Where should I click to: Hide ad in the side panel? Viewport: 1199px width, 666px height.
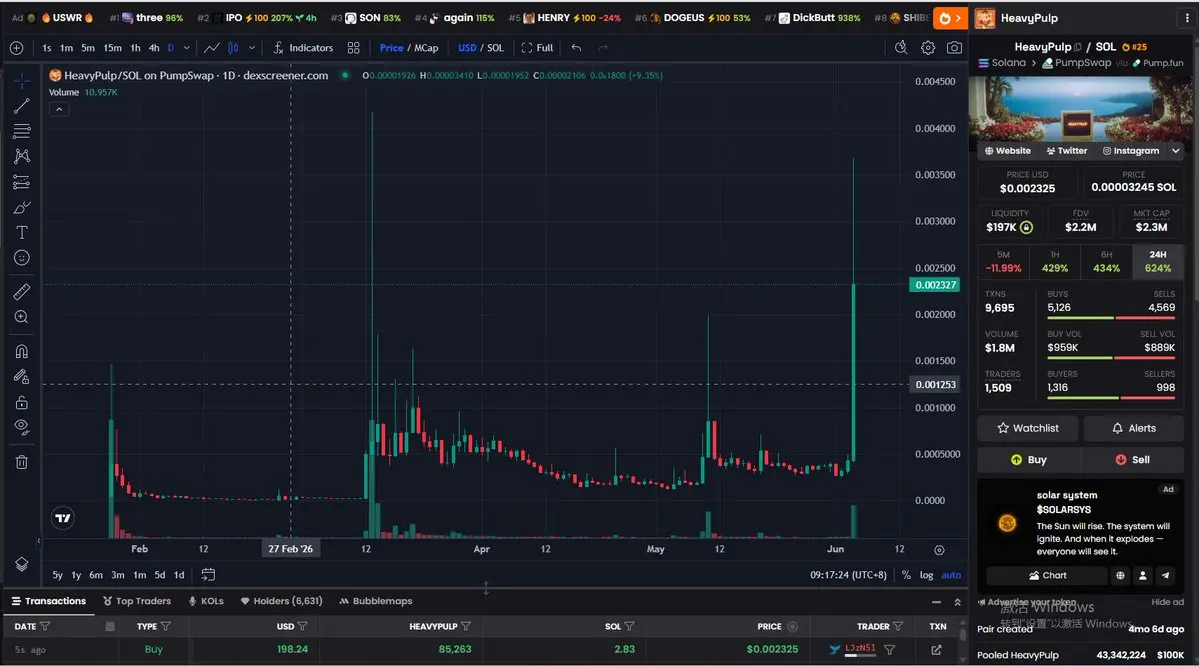point(1167,602)
